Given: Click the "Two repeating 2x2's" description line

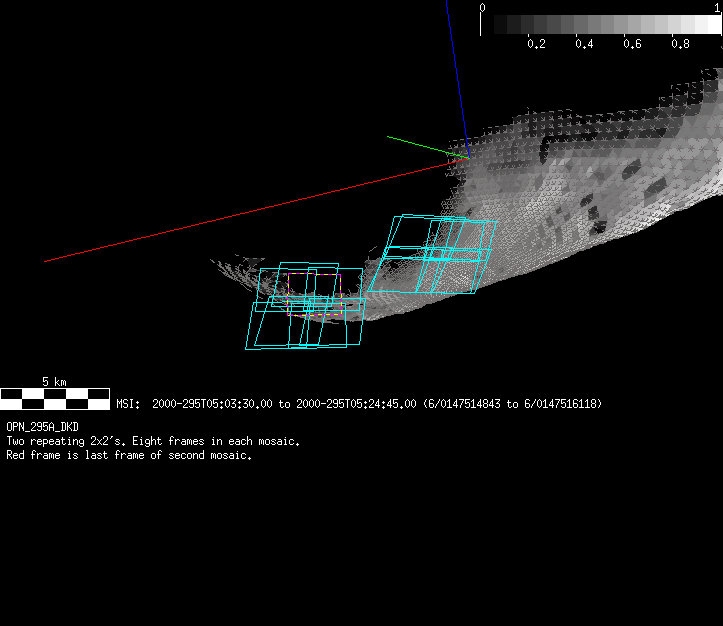Looking at the screenshot, I should click(x=152, y=441).
